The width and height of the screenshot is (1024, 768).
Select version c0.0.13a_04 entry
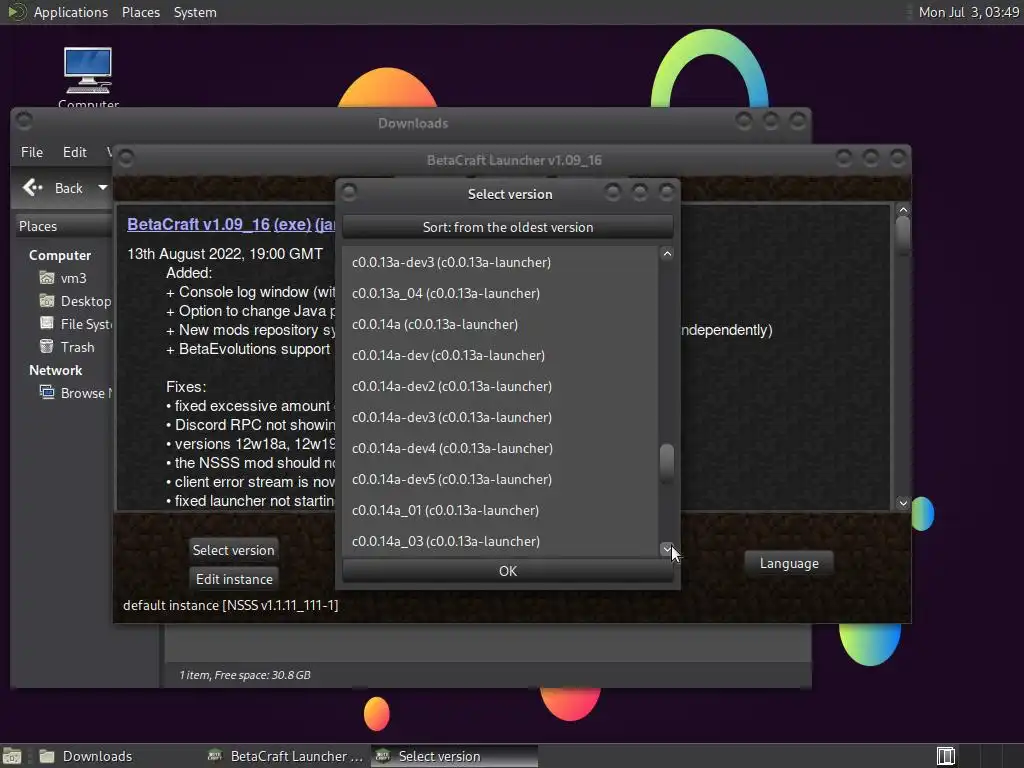tap(500, 293)
